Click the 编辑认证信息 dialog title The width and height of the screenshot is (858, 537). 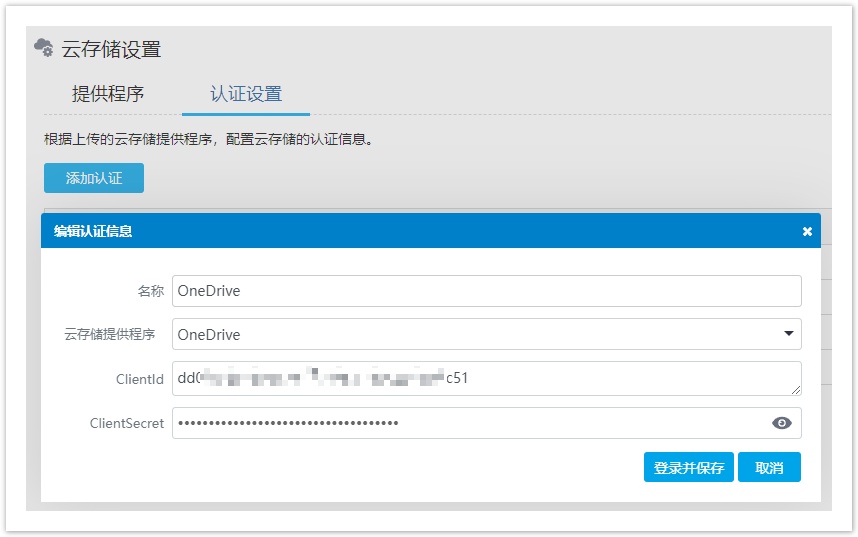tap(93, 231)
